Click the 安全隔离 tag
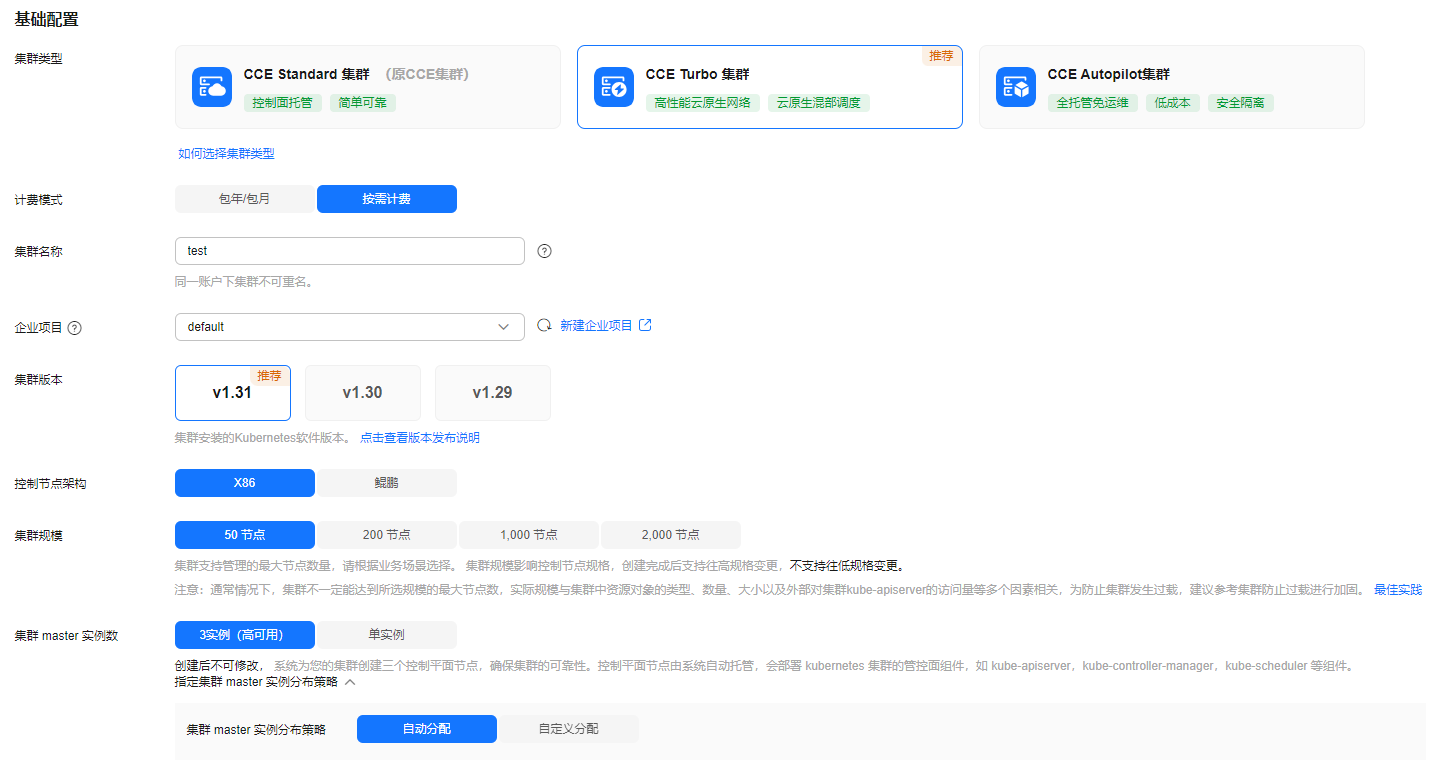 coord(1241,103)
